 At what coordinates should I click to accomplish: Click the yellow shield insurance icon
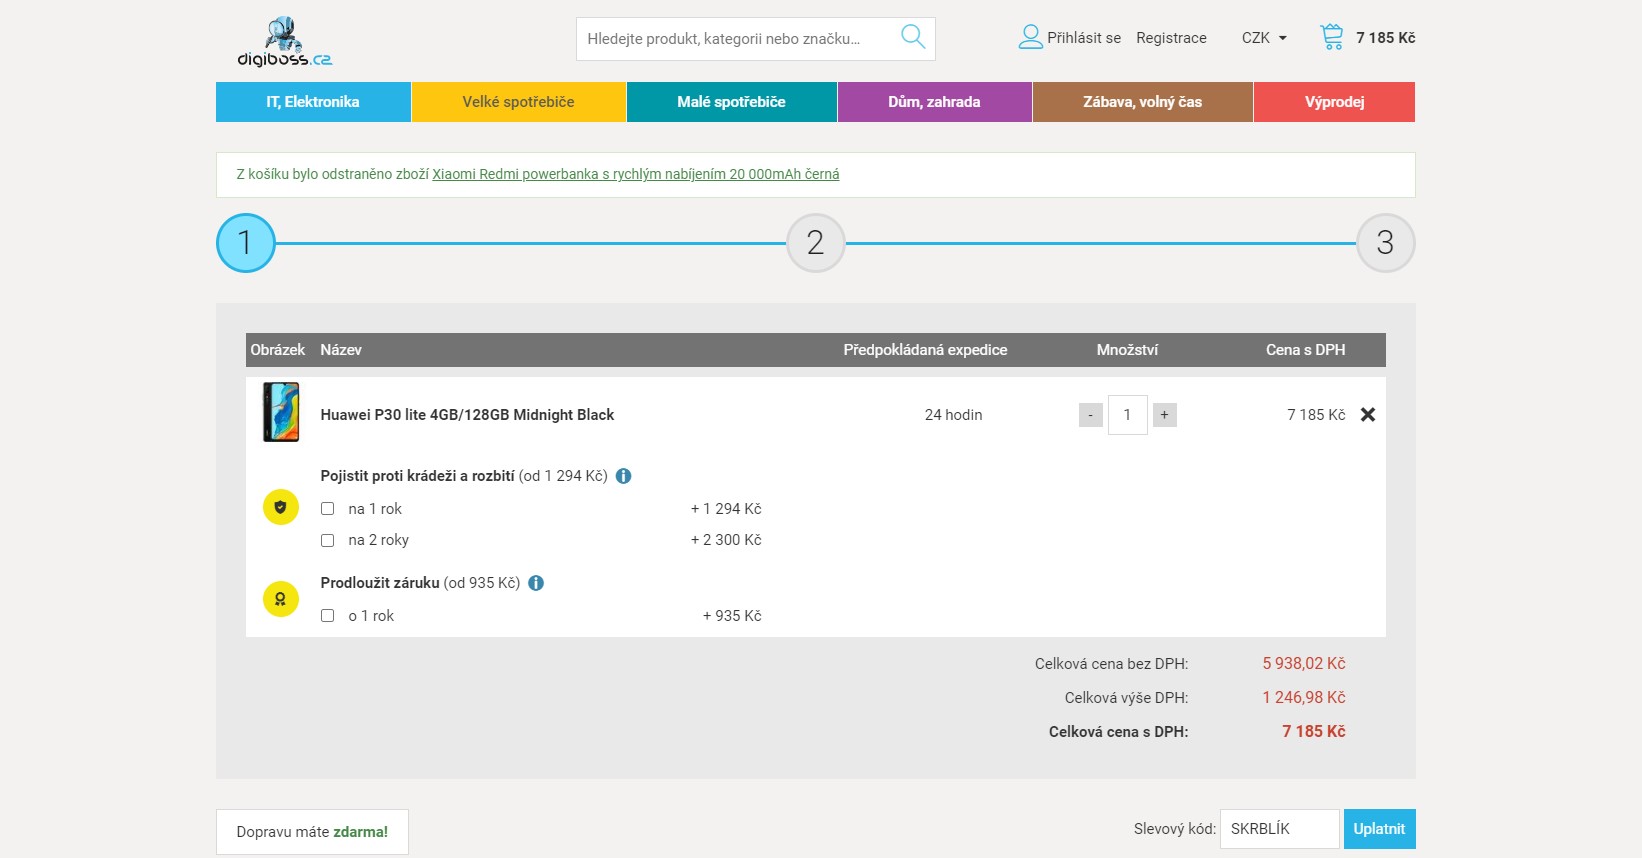point(281,507)
